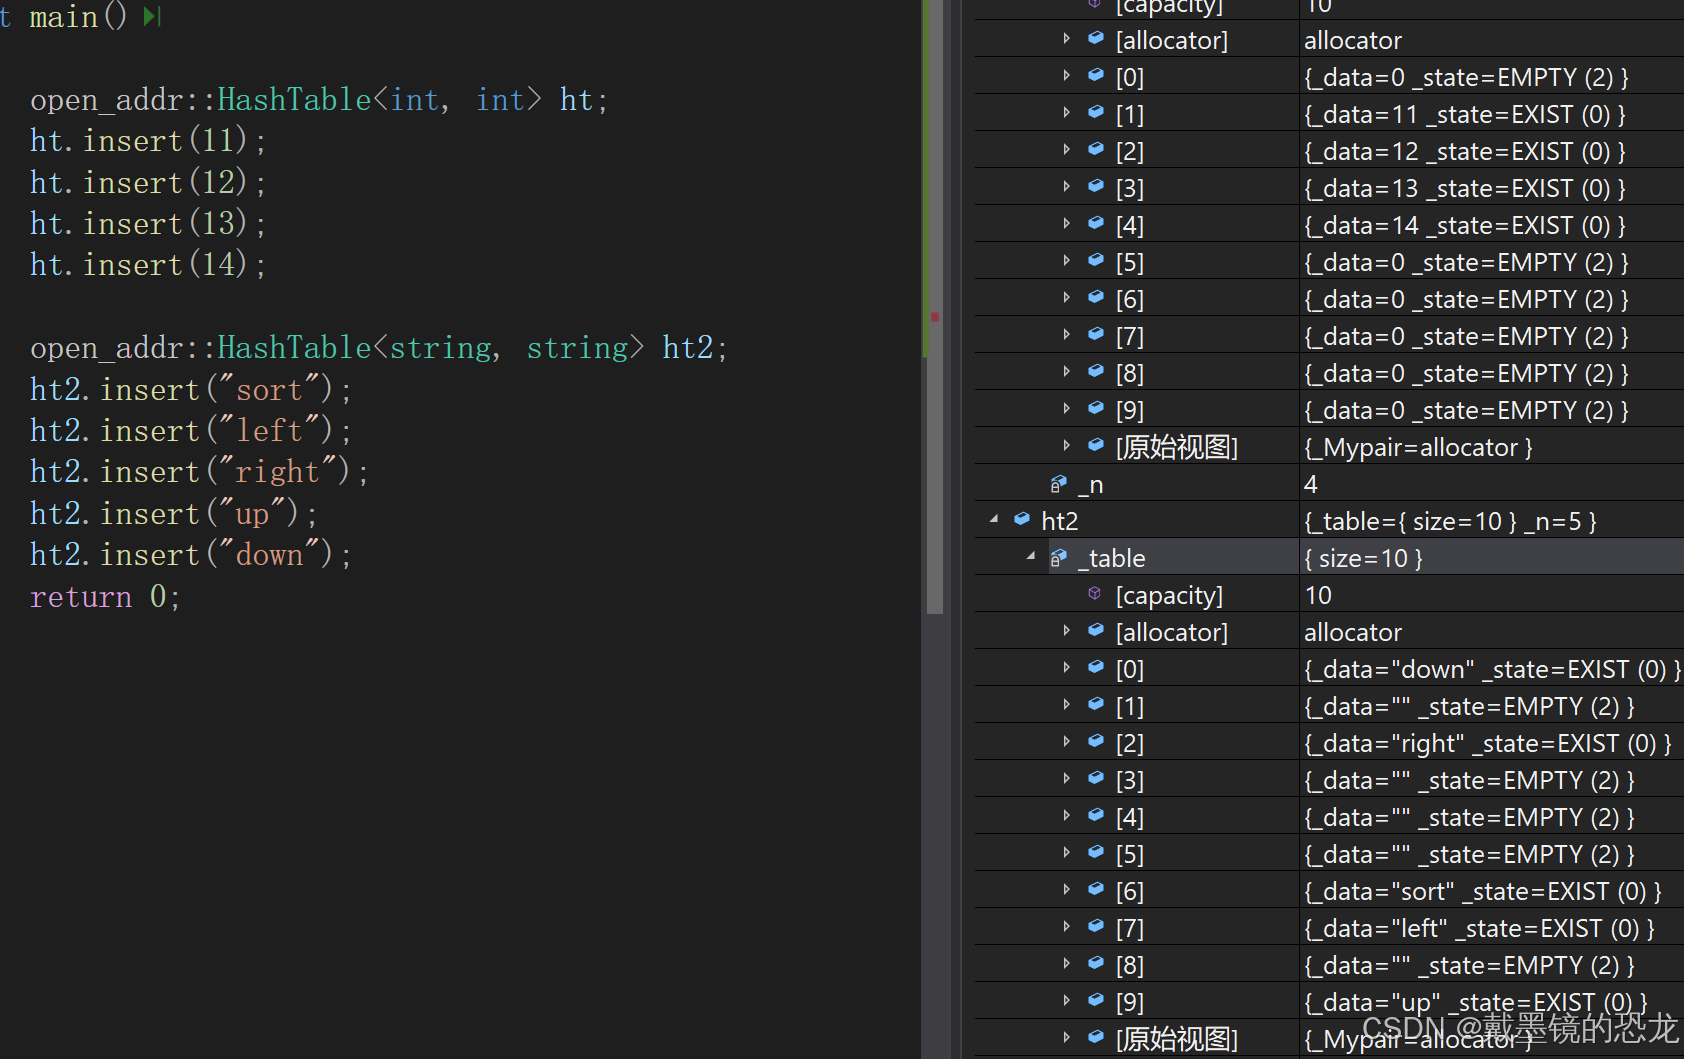Click the _table field icon under ht2
1684x1059 pixels.
pyautogui.click(x=1058, y=558)
